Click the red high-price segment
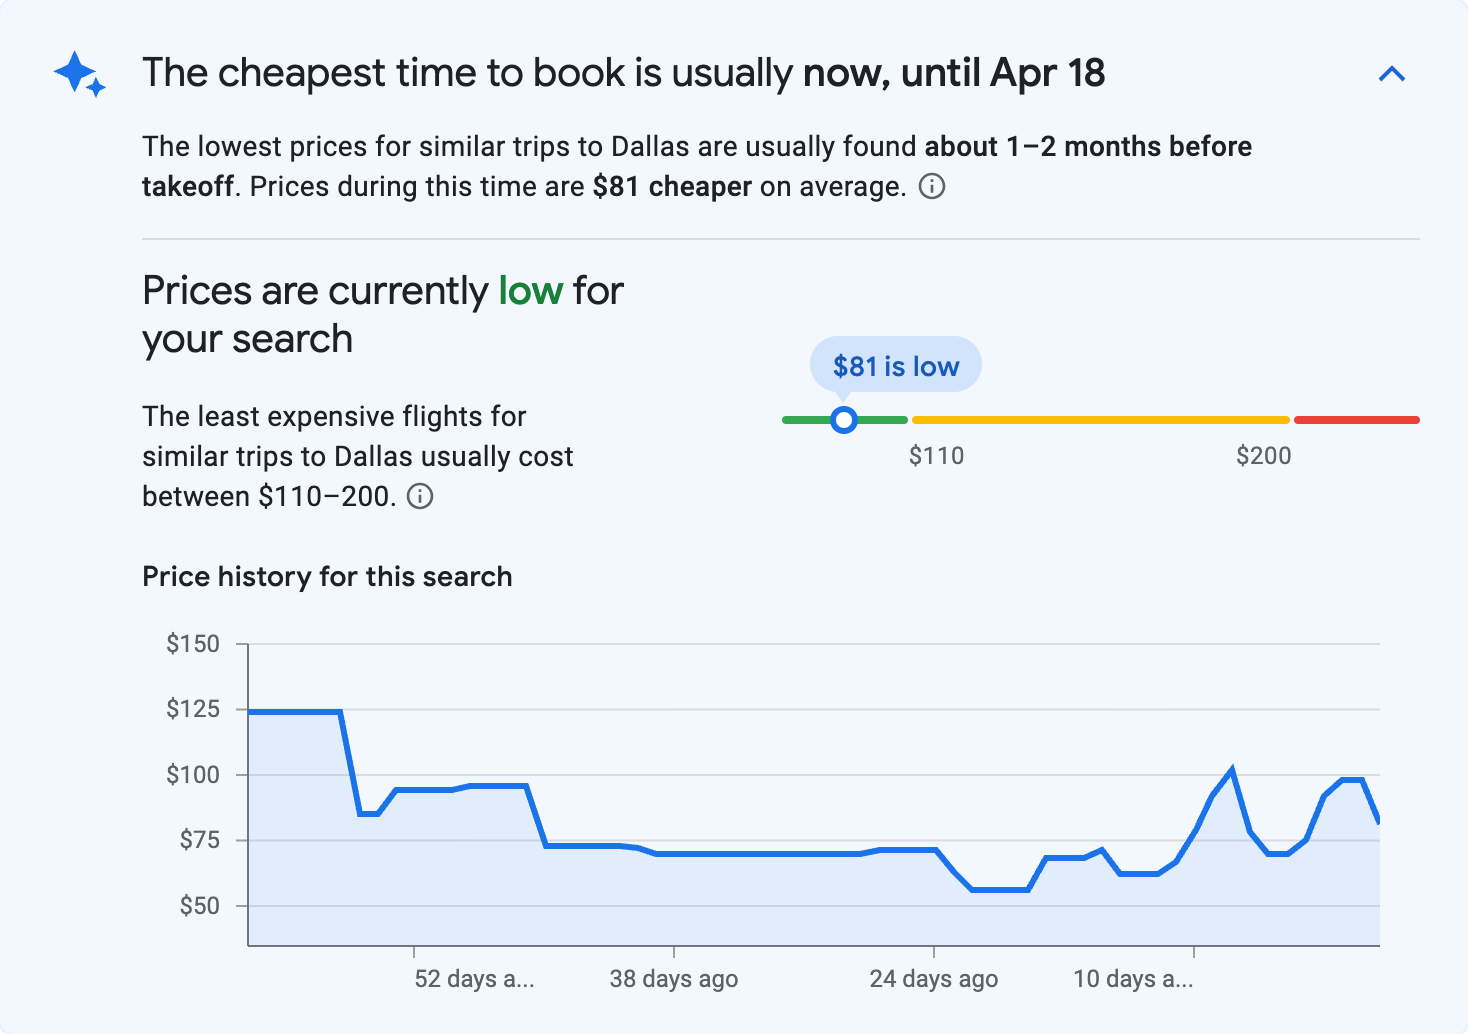Screen dimensions: 1468x1034 click(x=1357, y=420)
